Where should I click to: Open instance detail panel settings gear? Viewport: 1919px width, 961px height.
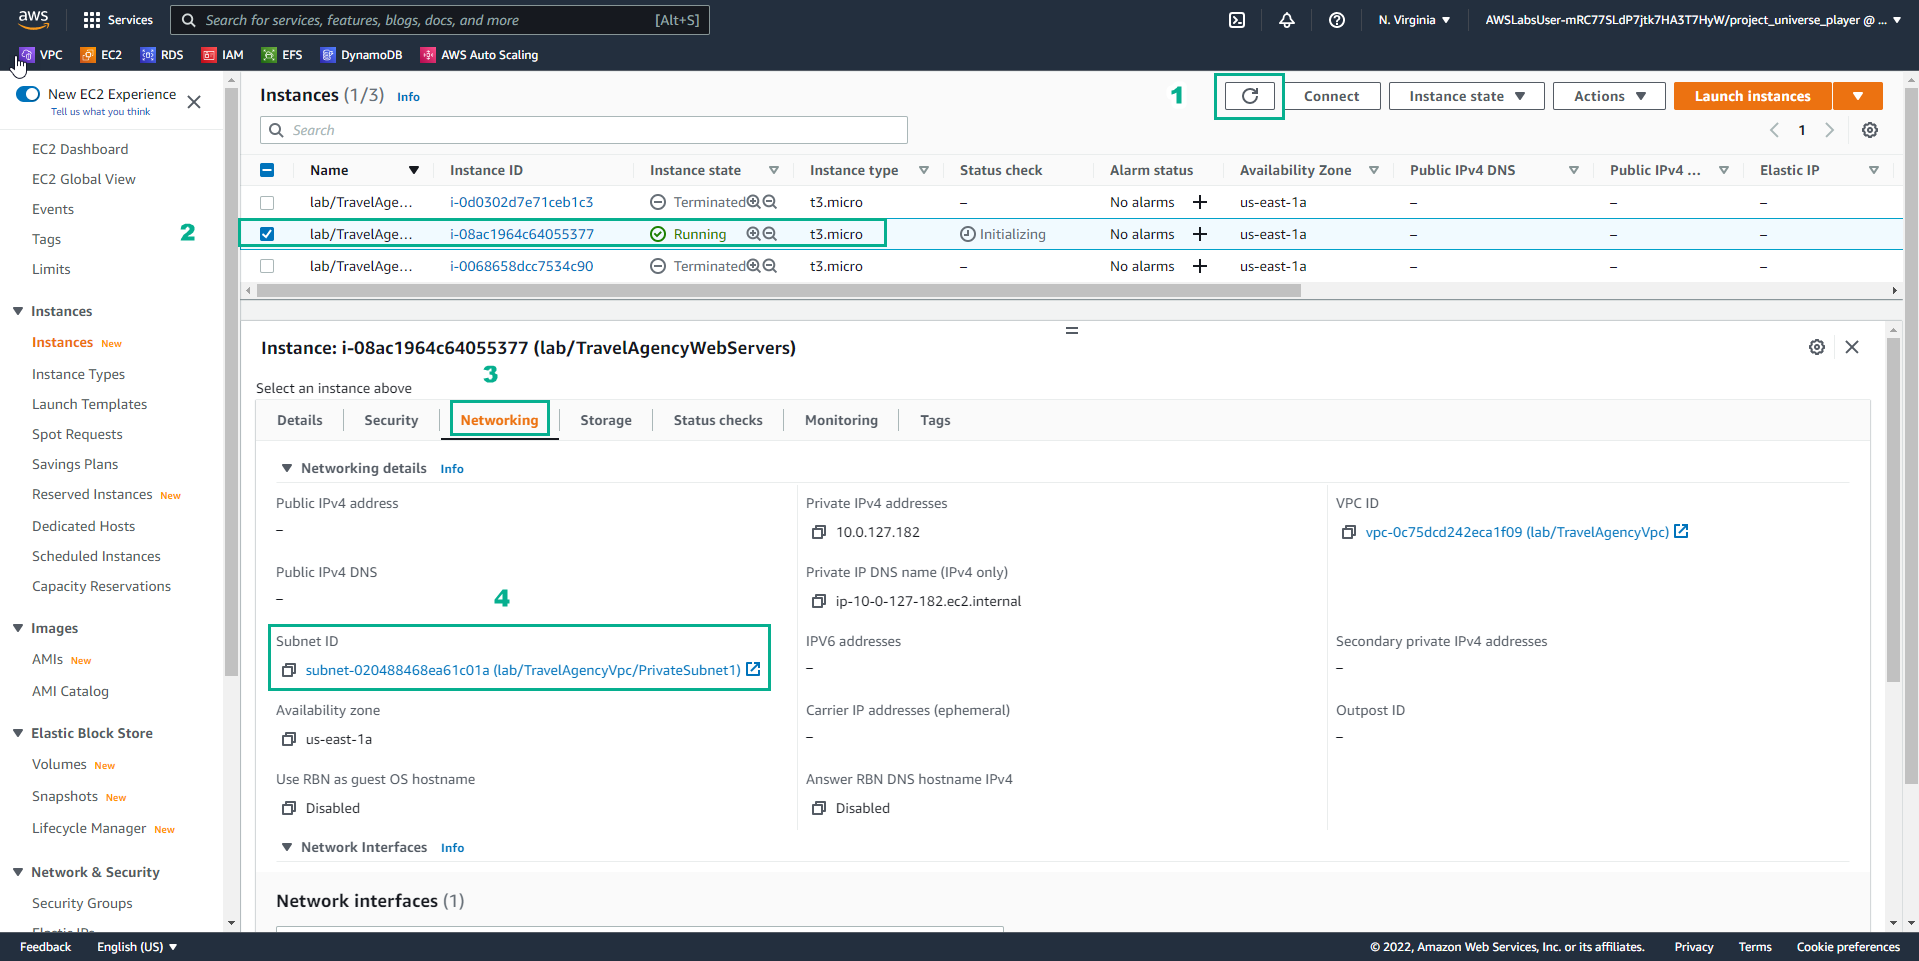1817,347
